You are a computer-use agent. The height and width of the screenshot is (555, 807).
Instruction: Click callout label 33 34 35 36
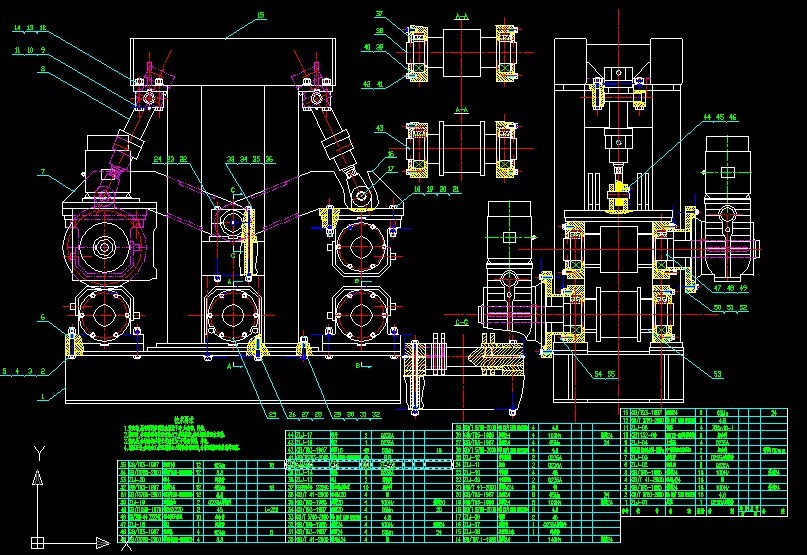coord(242,158)
